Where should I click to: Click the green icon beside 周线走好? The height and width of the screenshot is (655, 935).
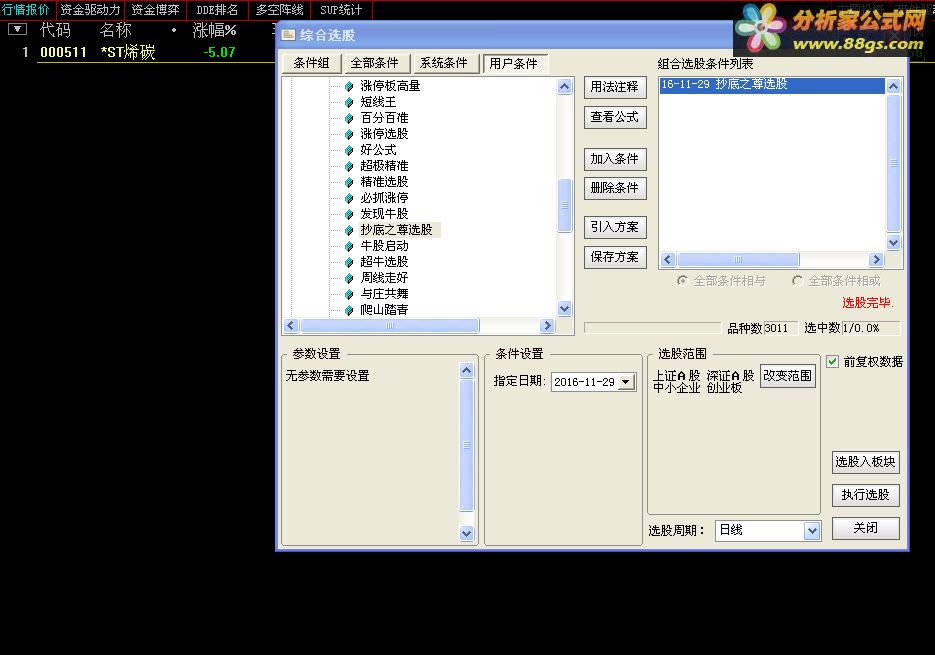pos(349,279)
